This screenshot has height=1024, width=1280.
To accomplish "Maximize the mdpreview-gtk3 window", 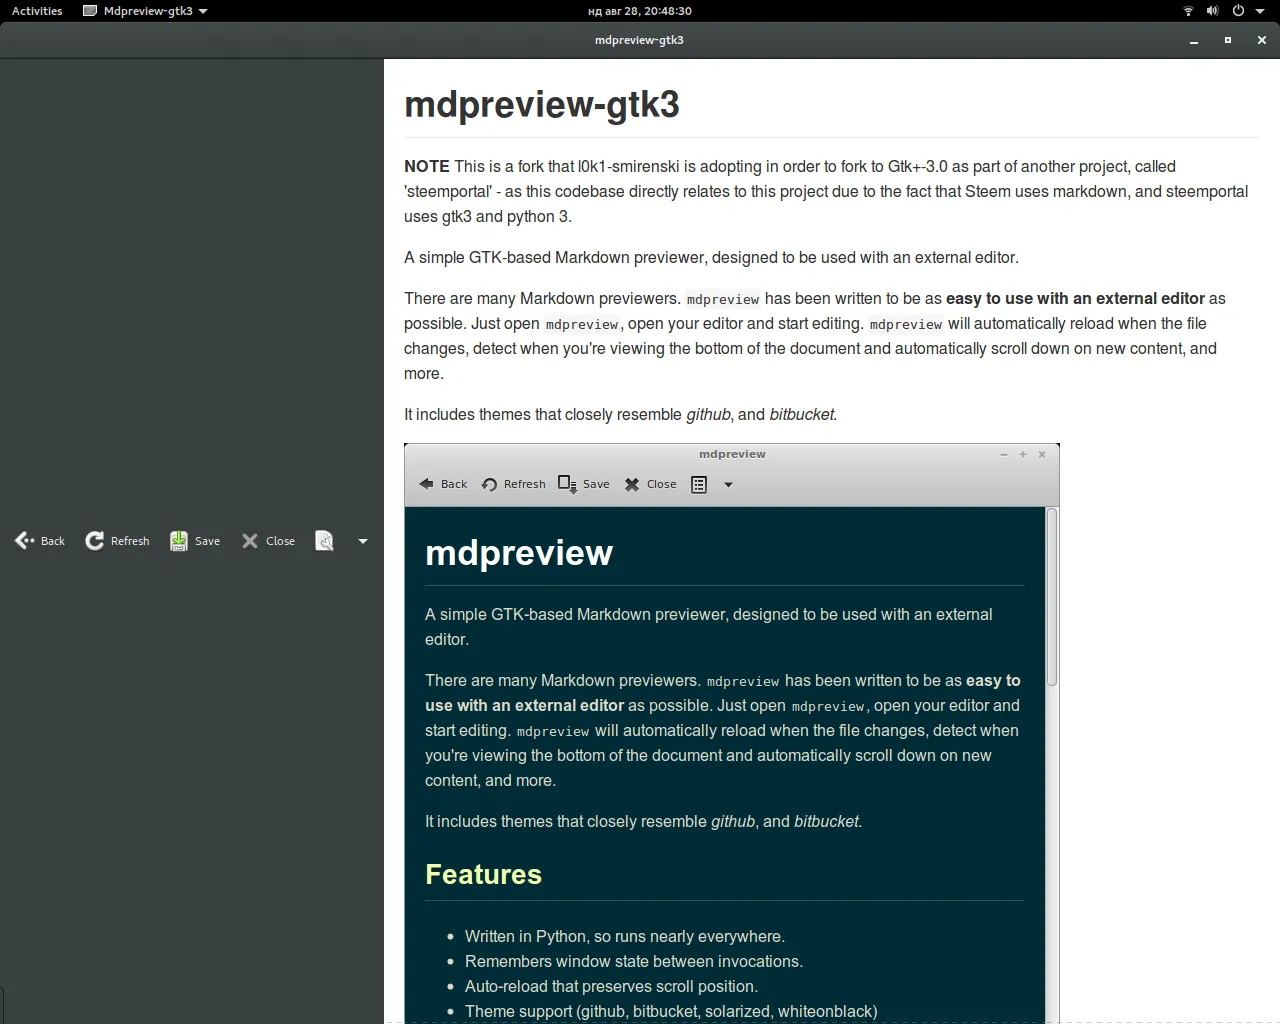I will point(1228,40).
